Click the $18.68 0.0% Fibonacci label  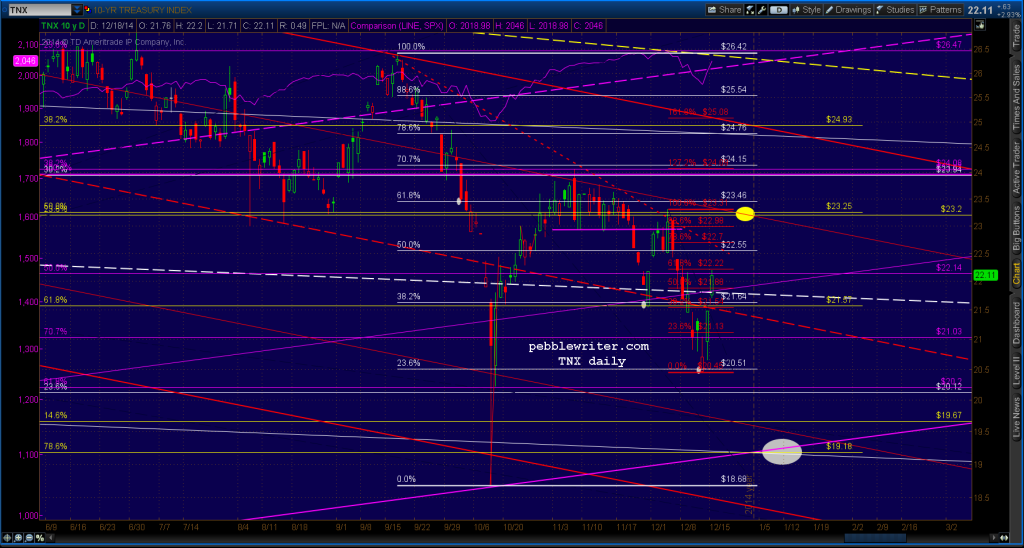click(733, 479)
